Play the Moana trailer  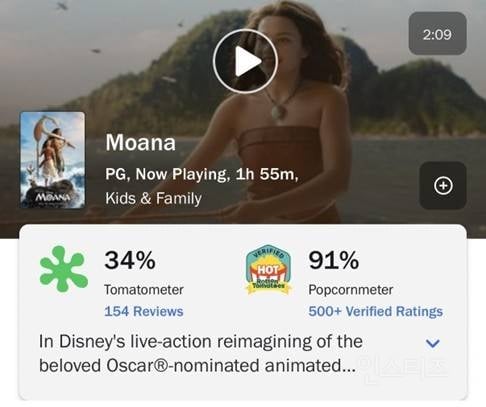coord(245,61)
